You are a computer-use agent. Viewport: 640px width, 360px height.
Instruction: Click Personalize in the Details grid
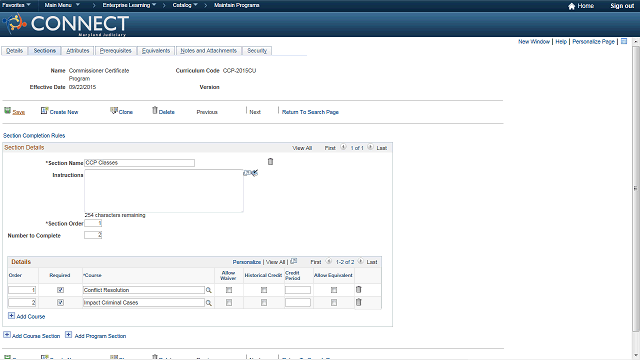pos(247,262)
